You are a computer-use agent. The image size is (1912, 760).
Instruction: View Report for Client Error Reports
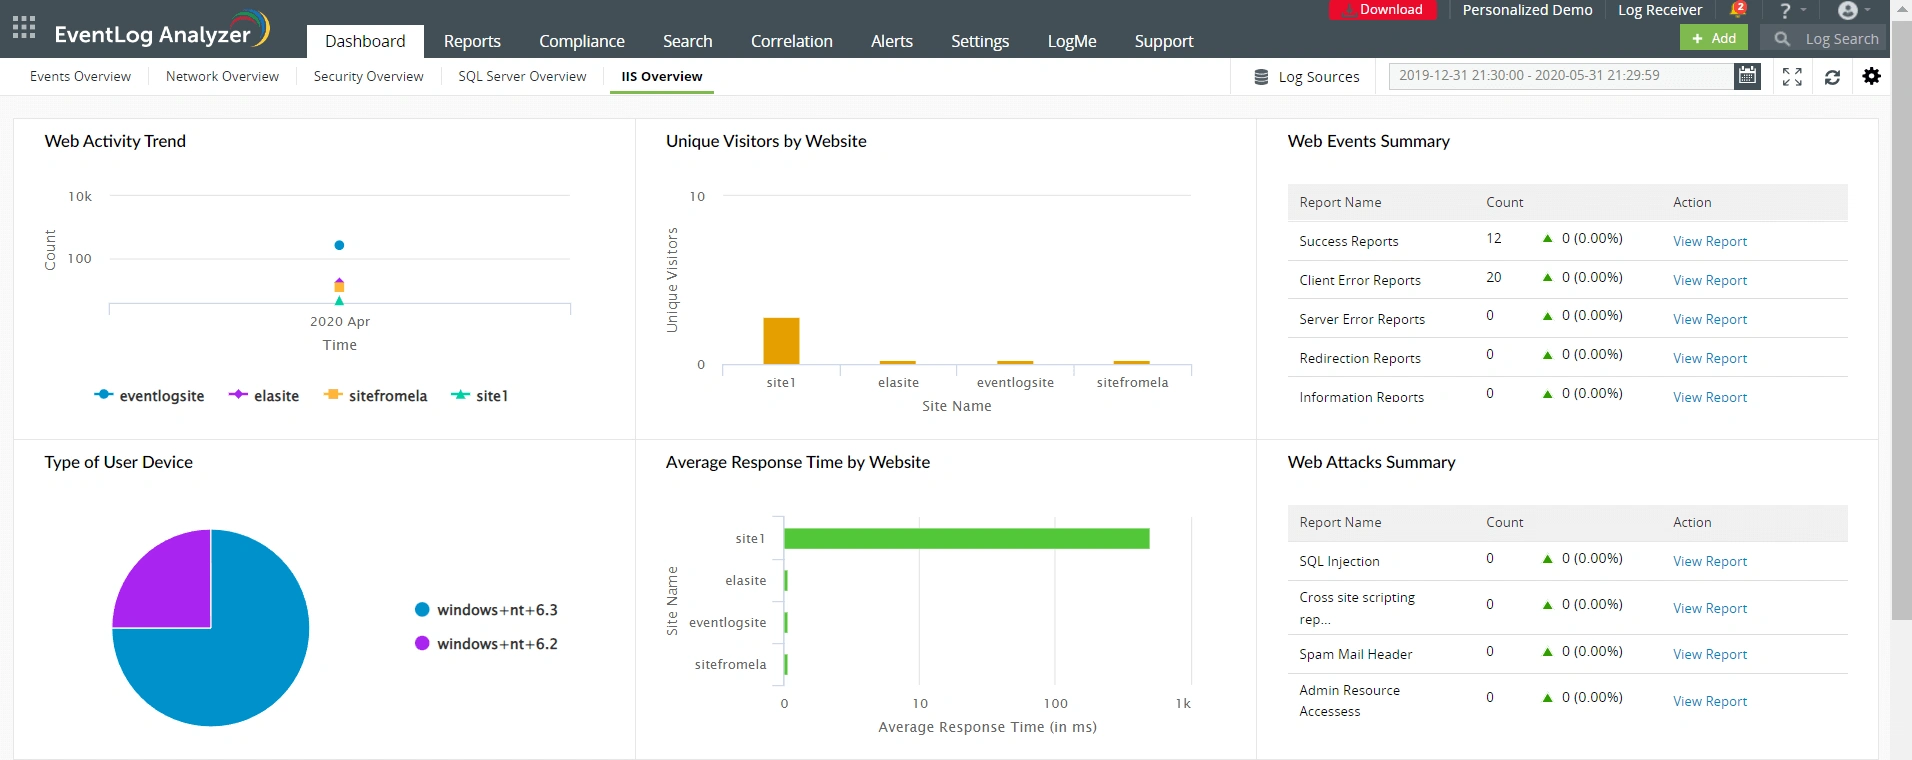(1710, 280)
